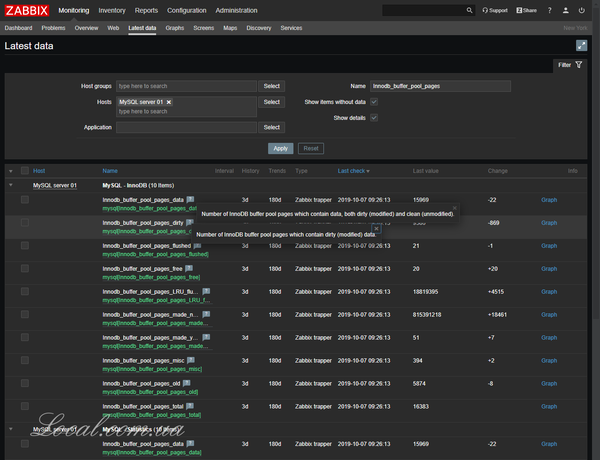Image resolution: width=600 pixels, height=460 pixels.
Task: Switch to the Screens tab
Action: (x=204, y=28)
